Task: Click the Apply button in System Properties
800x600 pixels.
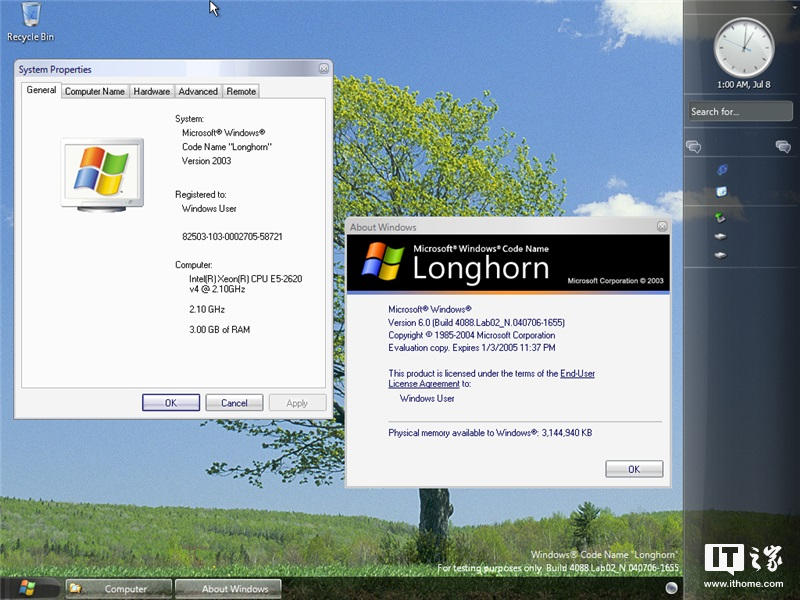Action: point(297,403)
